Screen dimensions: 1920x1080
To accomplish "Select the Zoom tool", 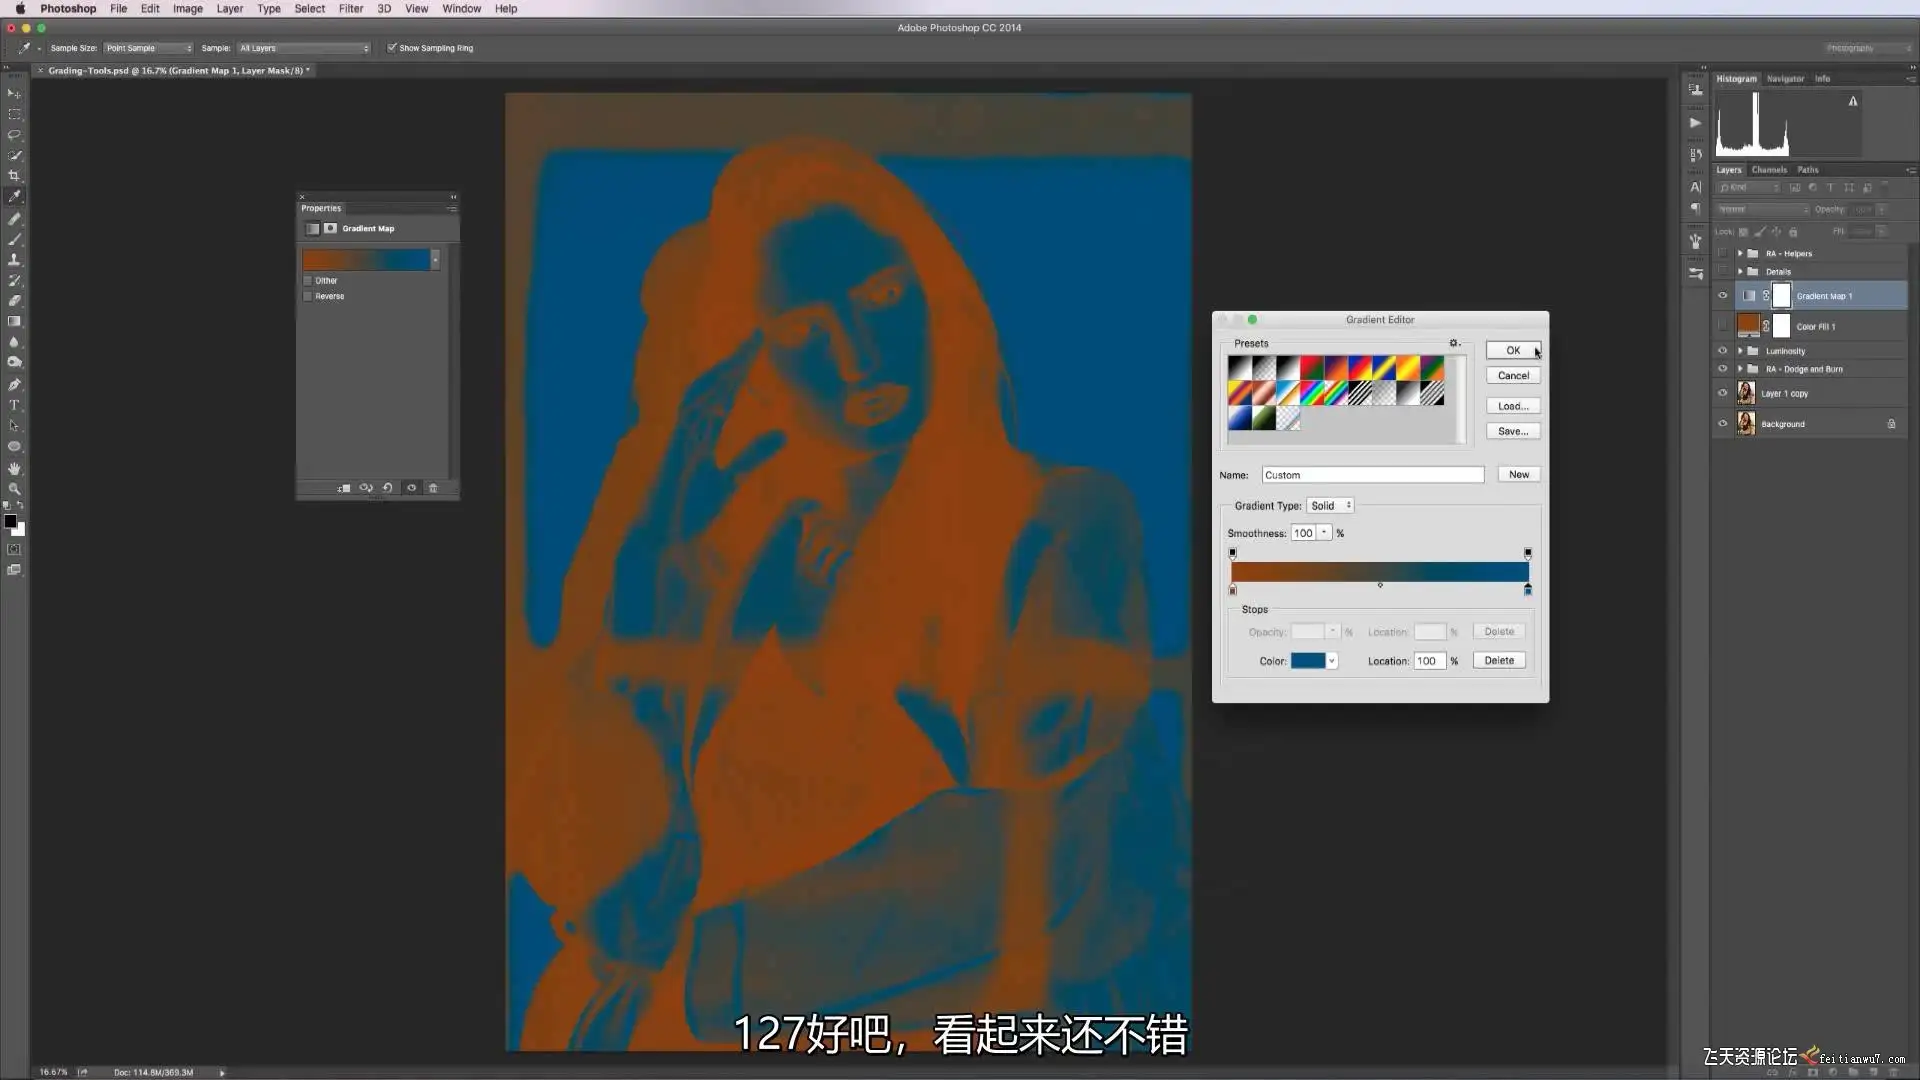I will click(14, 489).
